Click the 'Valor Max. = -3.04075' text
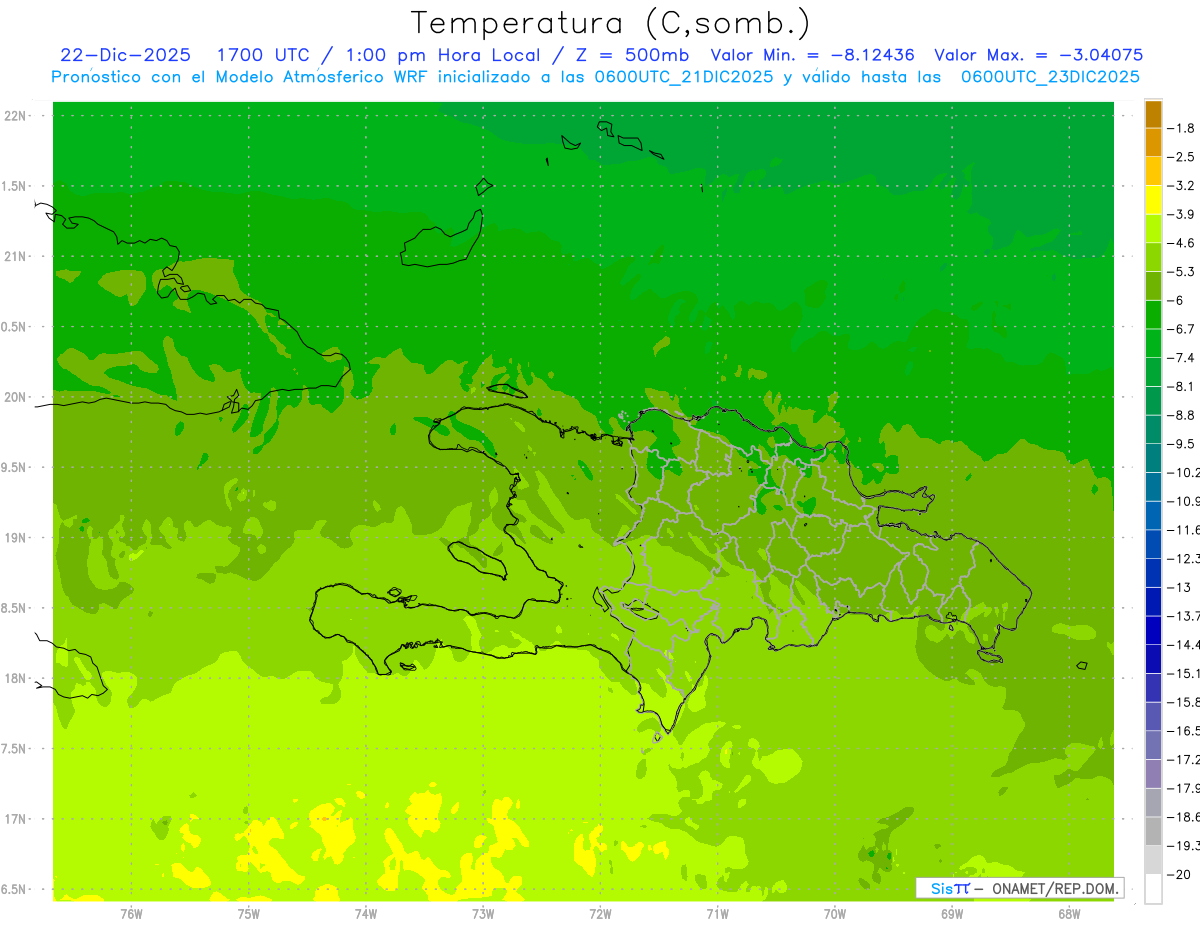This screenshot has width=1200, height=927. tap(1038, 55)
